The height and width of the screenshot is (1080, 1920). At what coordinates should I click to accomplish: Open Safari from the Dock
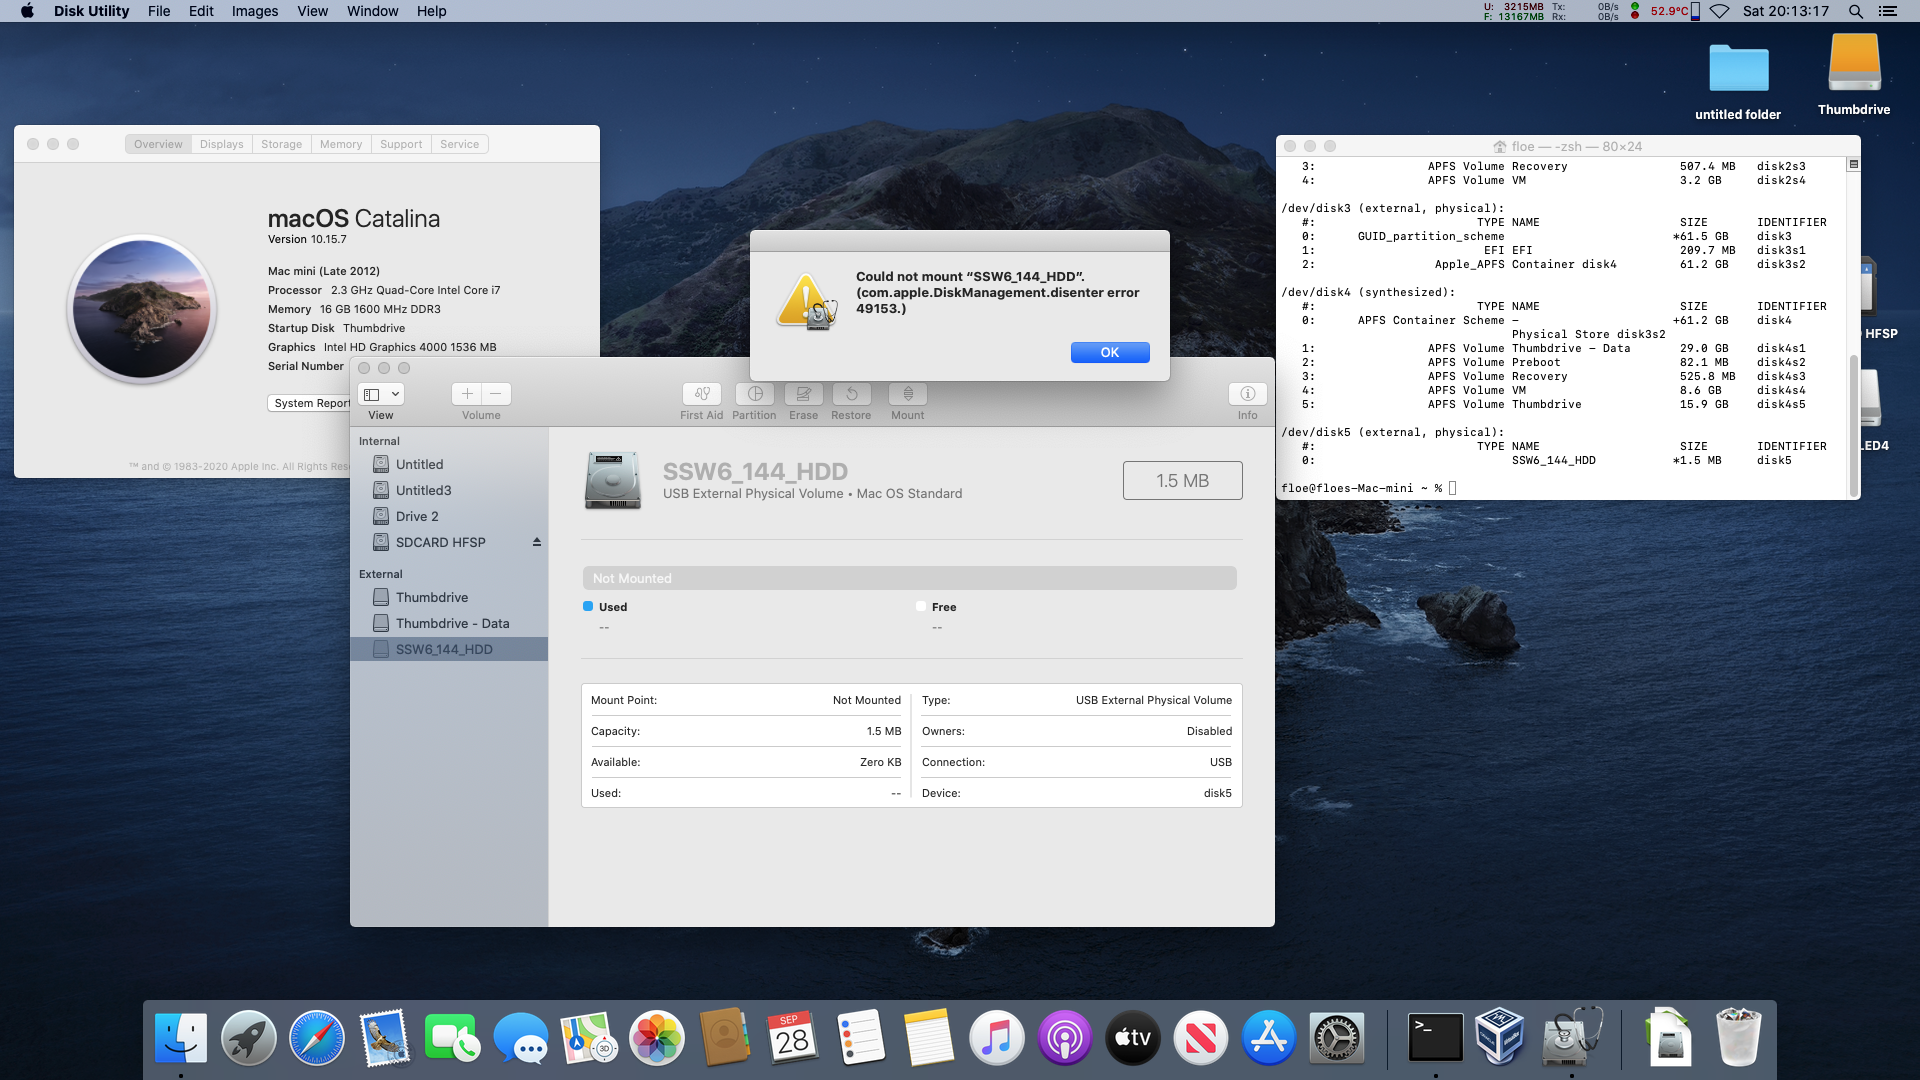pyautogui.click(x=317, y=1038)
